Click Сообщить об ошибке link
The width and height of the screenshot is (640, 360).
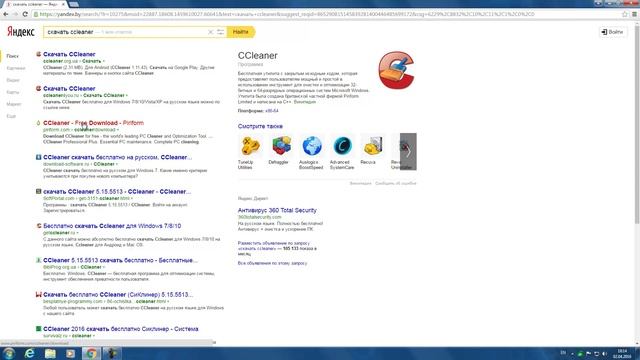tap(396, 183)
